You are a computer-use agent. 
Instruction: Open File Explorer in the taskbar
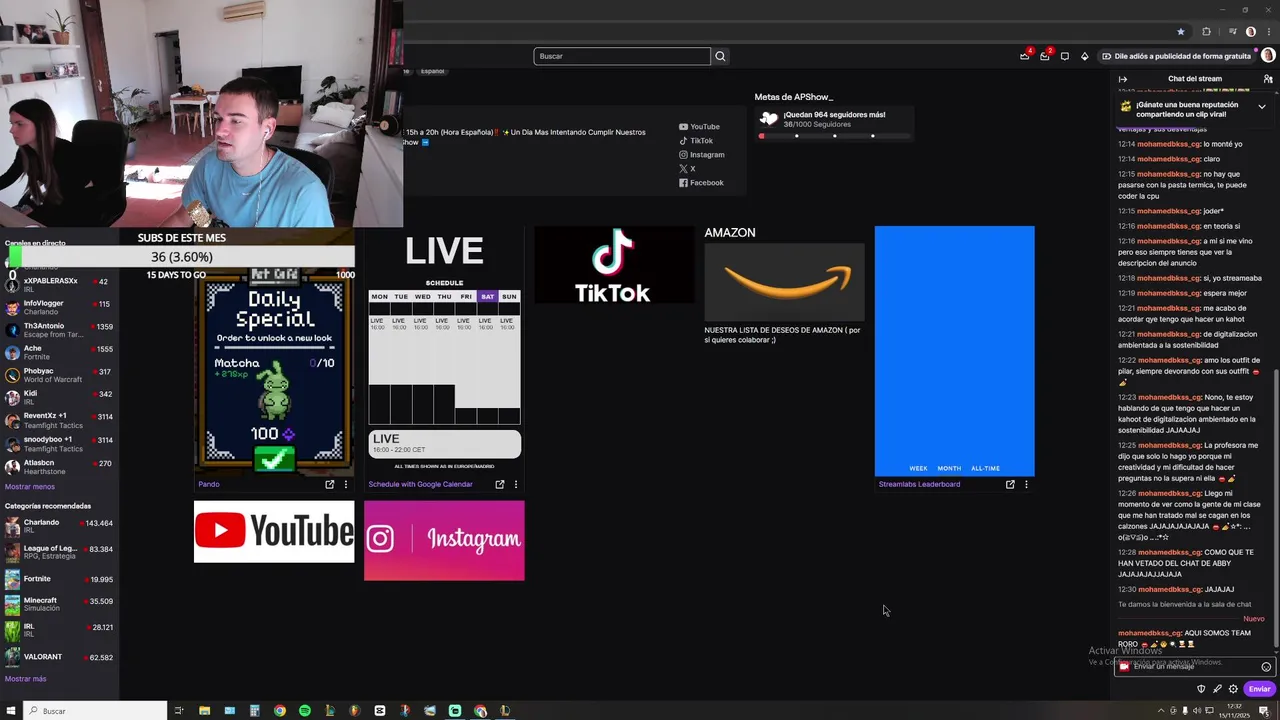pyautogui.click(x=204, y=711)
